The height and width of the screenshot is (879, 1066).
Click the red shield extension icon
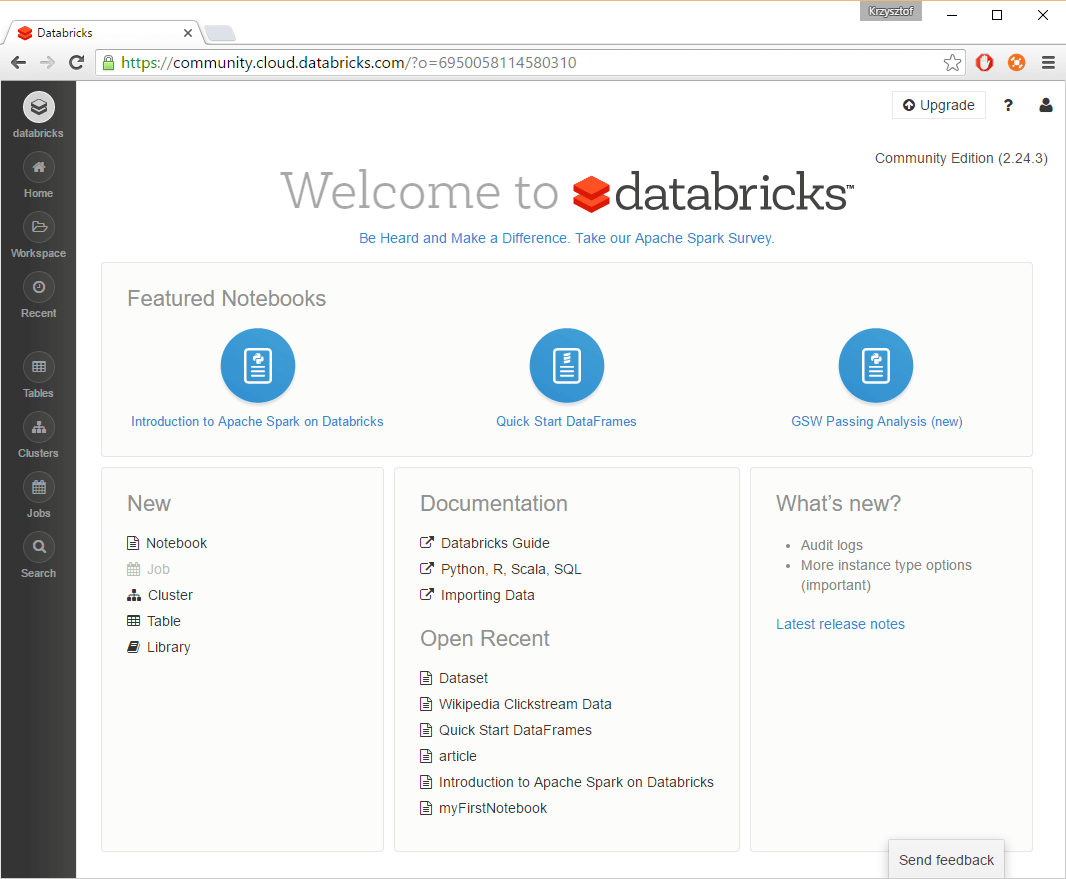click(x=984, y=63)
